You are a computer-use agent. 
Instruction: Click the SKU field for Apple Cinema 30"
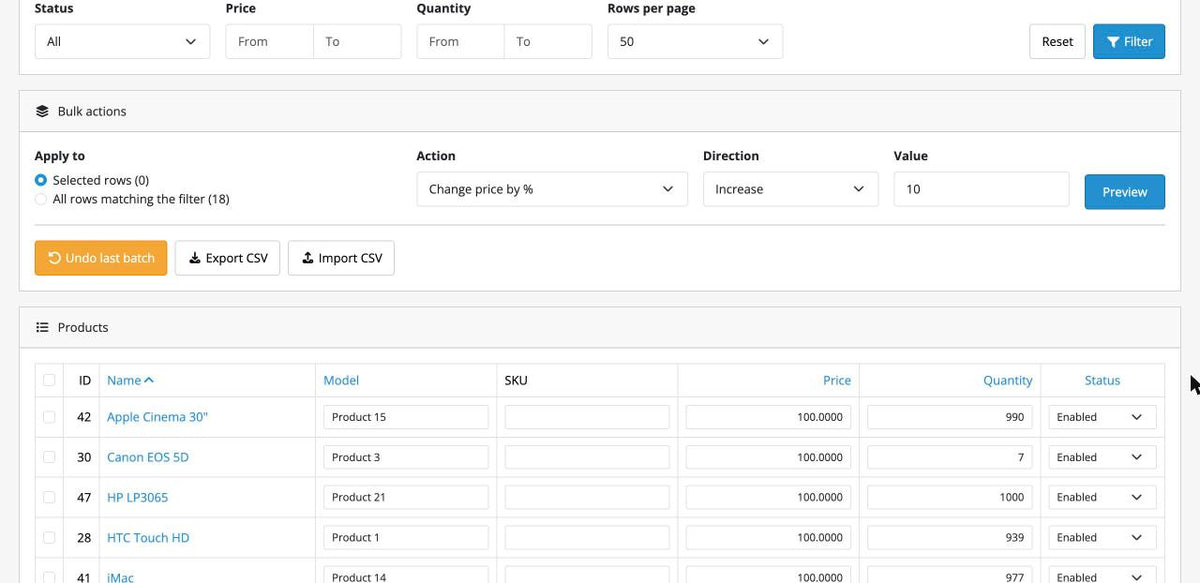[x=587, y=417]
